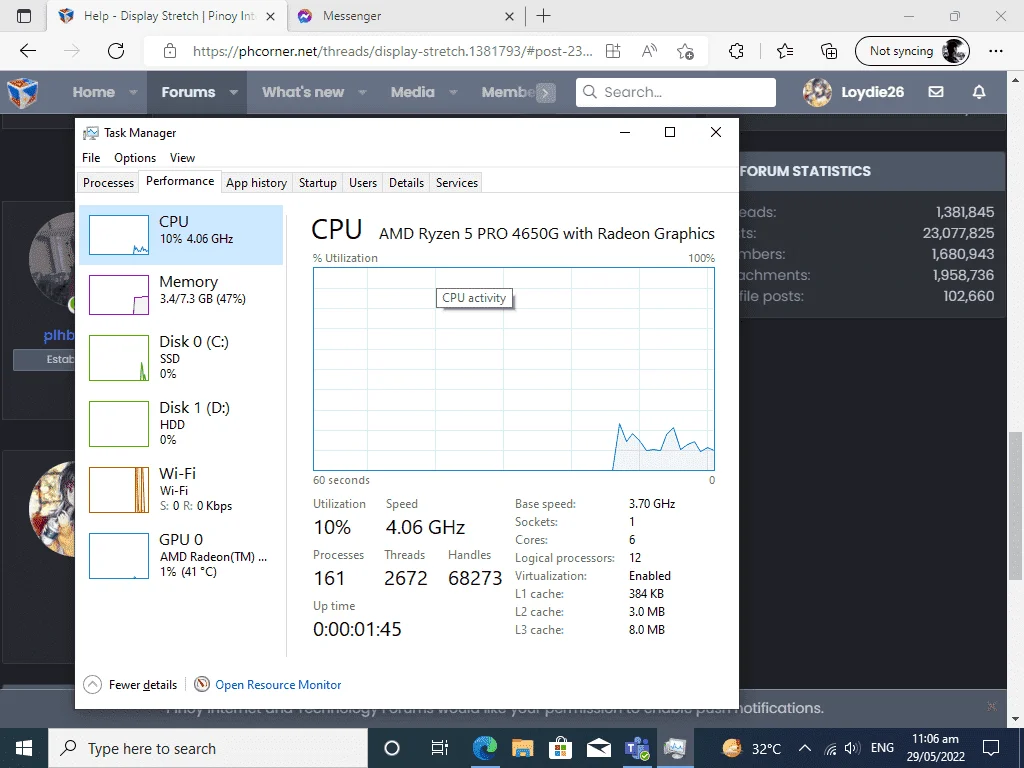Open Task Manager Options menu

[x=135, y=157]
